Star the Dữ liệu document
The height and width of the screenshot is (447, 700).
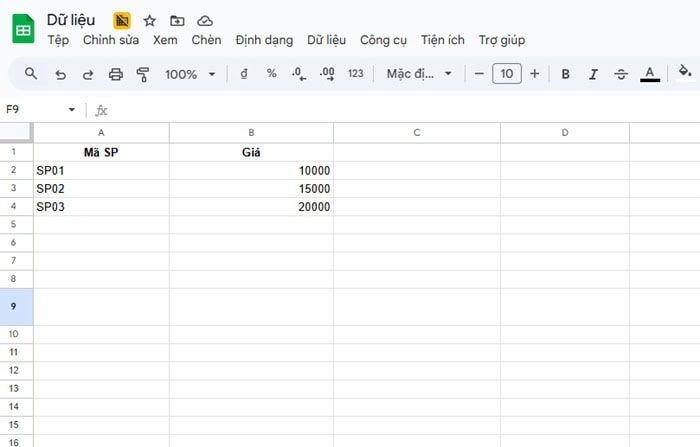click(150, 20)
